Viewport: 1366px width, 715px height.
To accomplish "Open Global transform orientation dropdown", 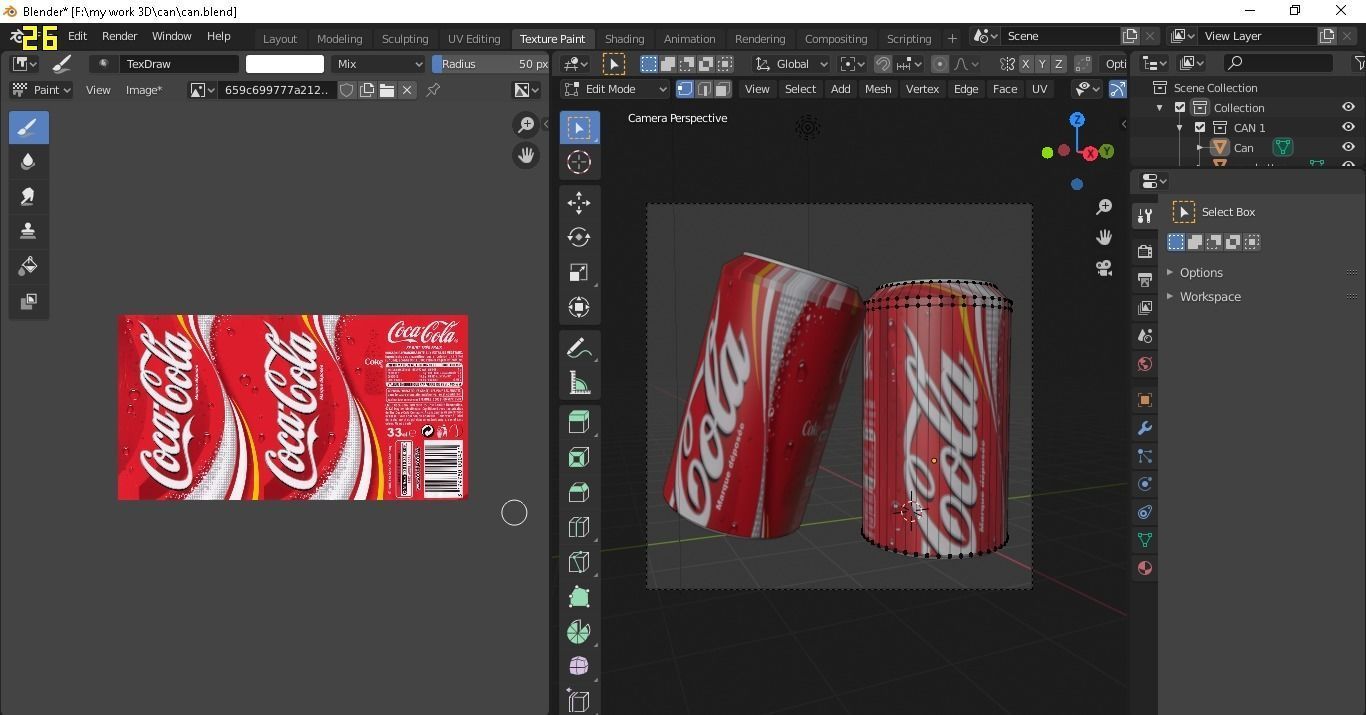I will [x=791, y=64].
